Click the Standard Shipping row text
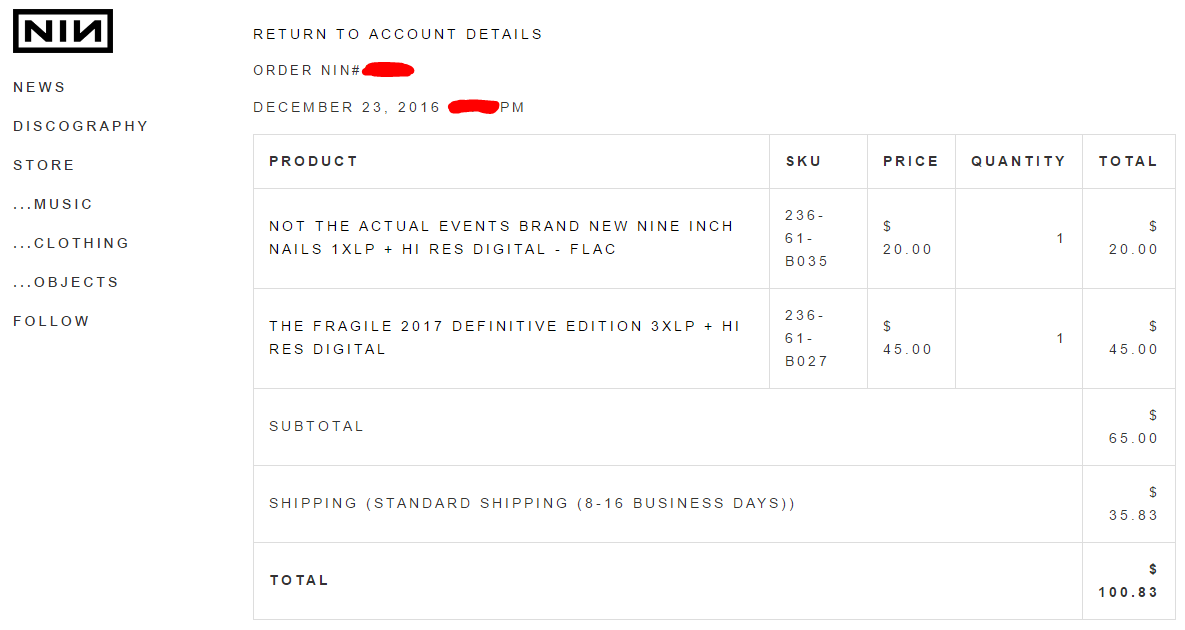 [x=532, y=503]
